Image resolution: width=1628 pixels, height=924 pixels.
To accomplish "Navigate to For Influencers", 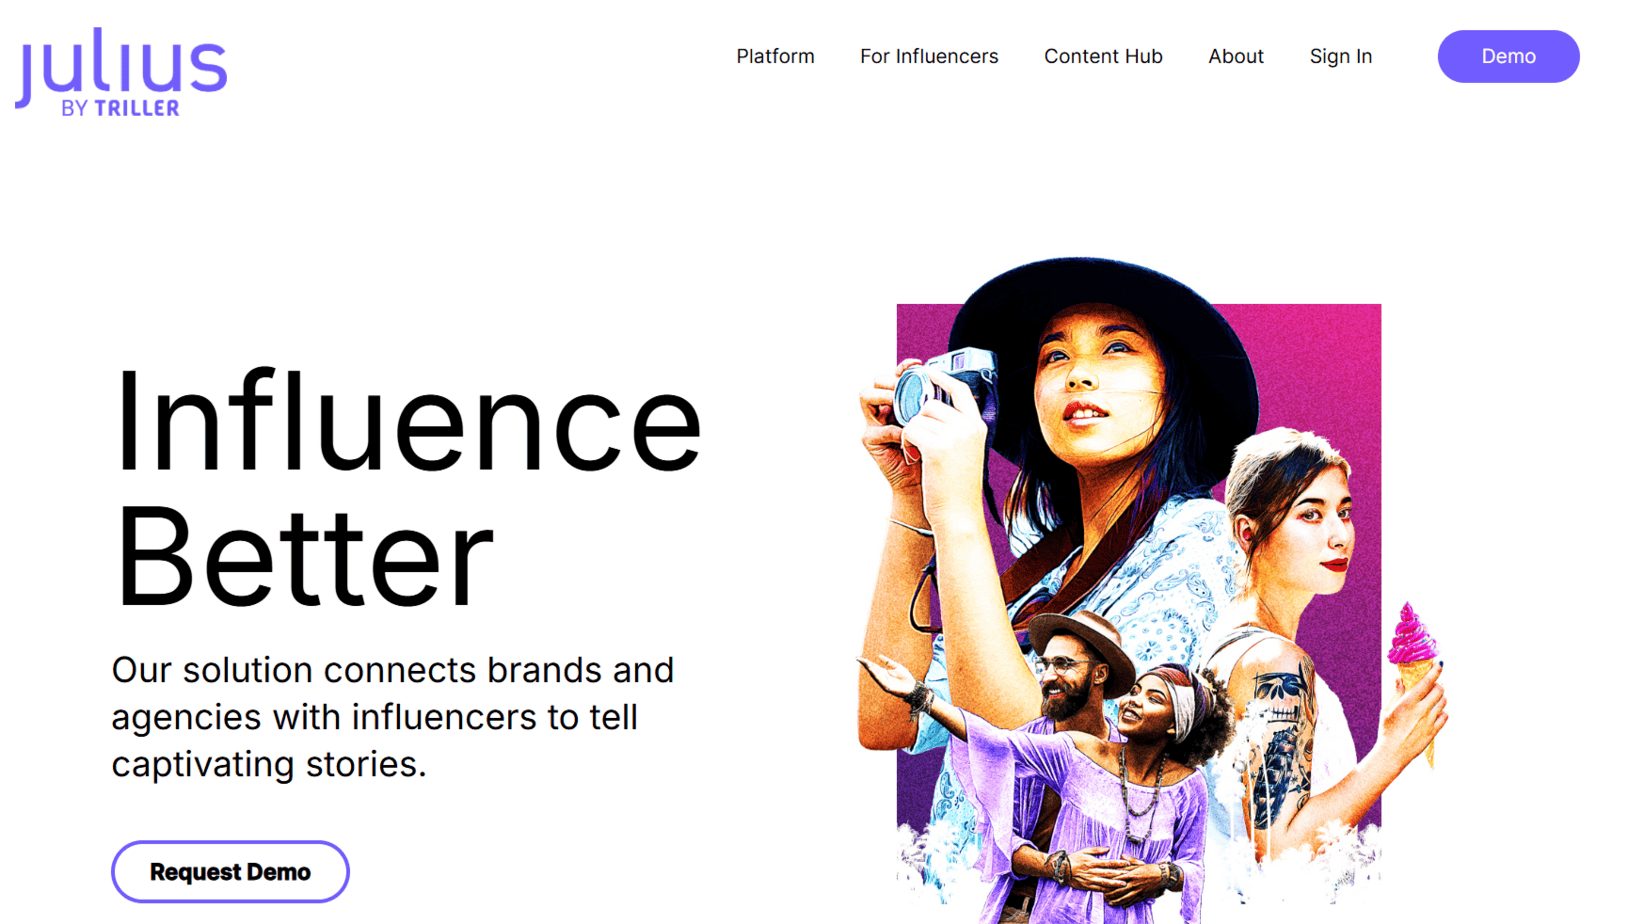I will tap(928, 57).
